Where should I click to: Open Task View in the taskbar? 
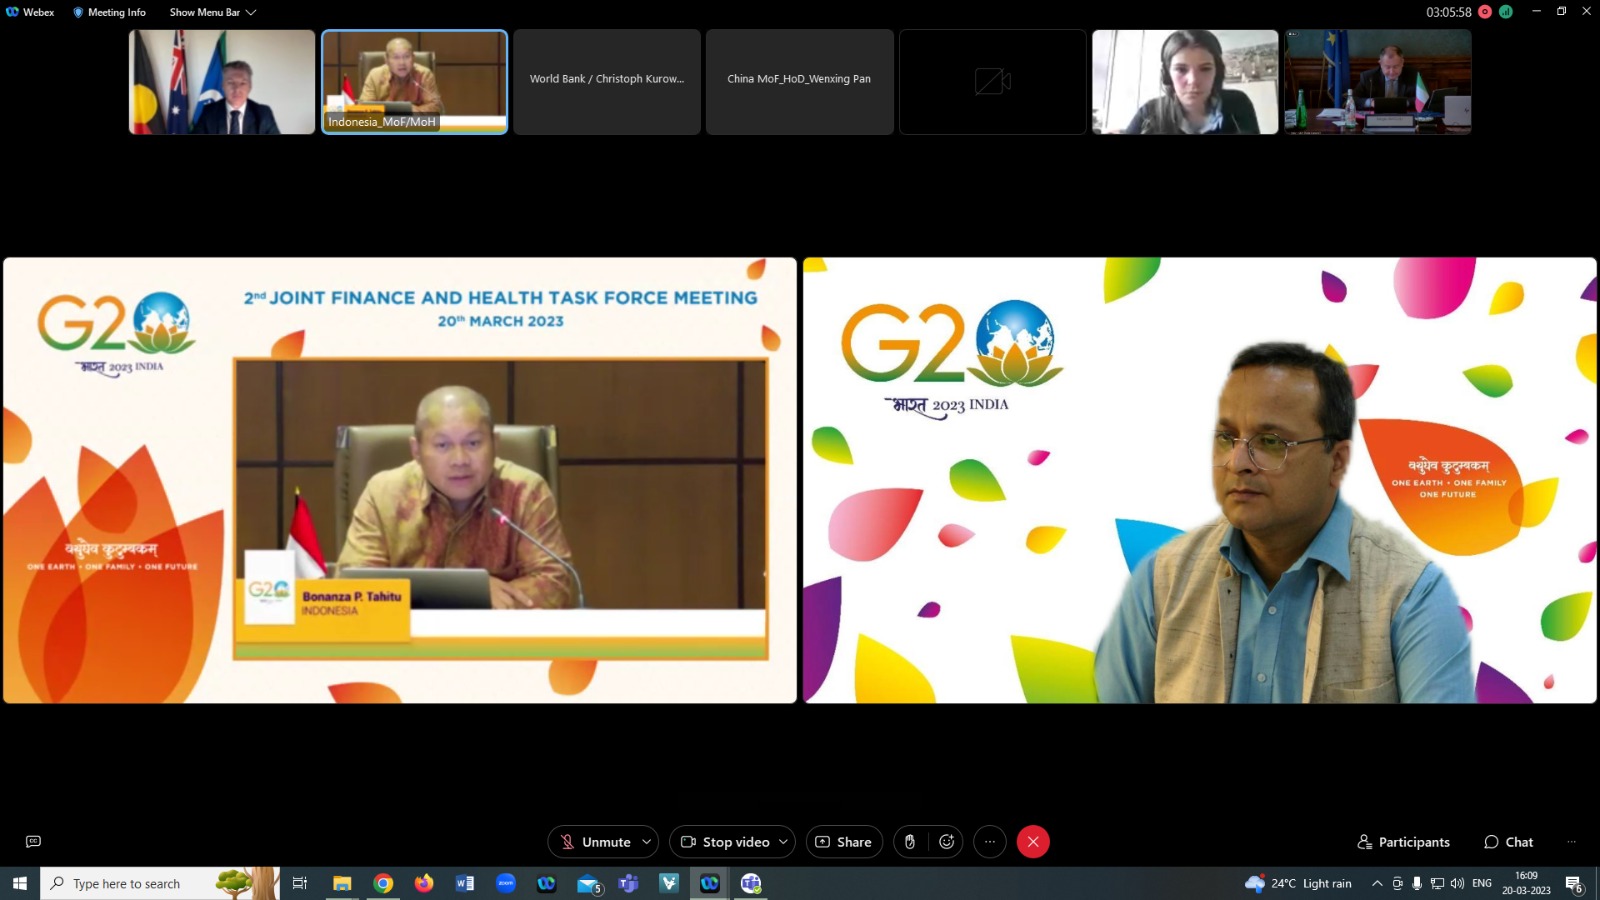[300, 883]
